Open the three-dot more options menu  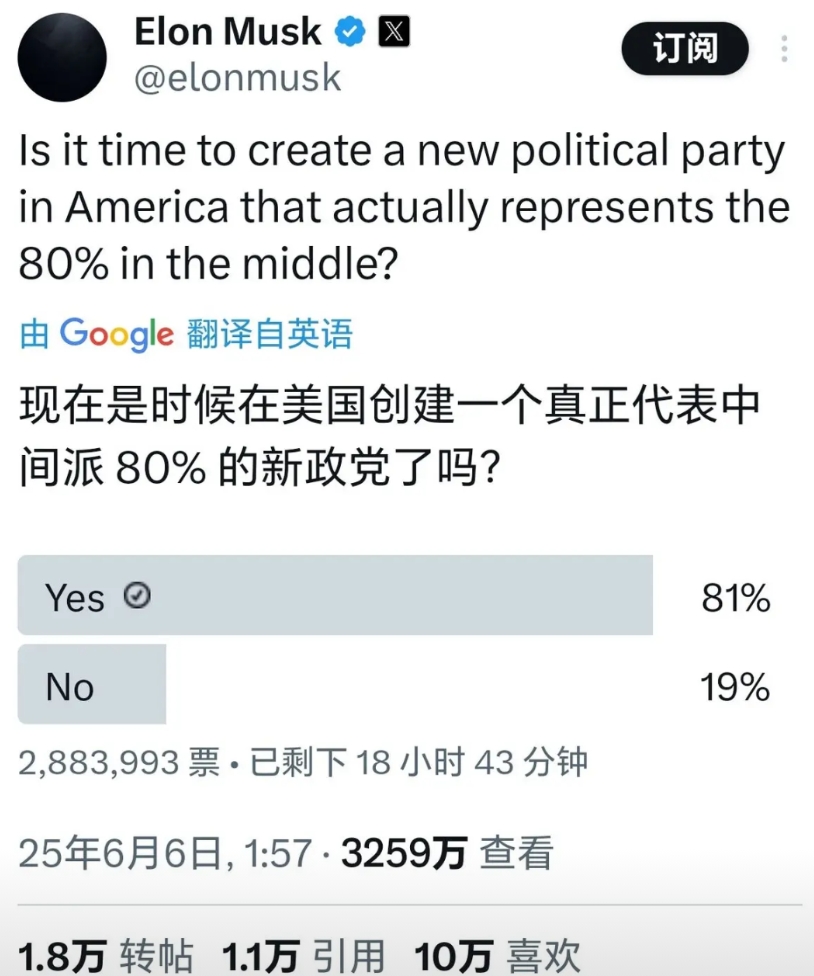tap(784, 49)
